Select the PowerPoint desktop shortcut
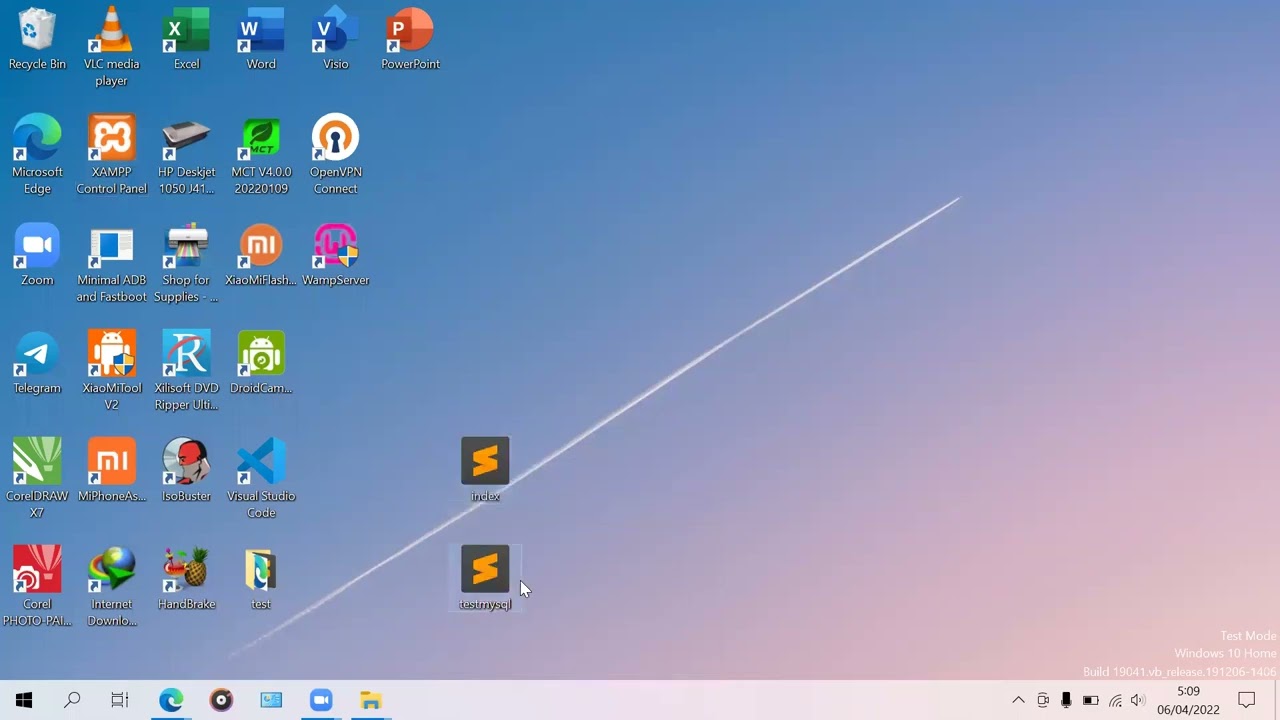Screen dimensions: 1280x720 click(410, 40)
